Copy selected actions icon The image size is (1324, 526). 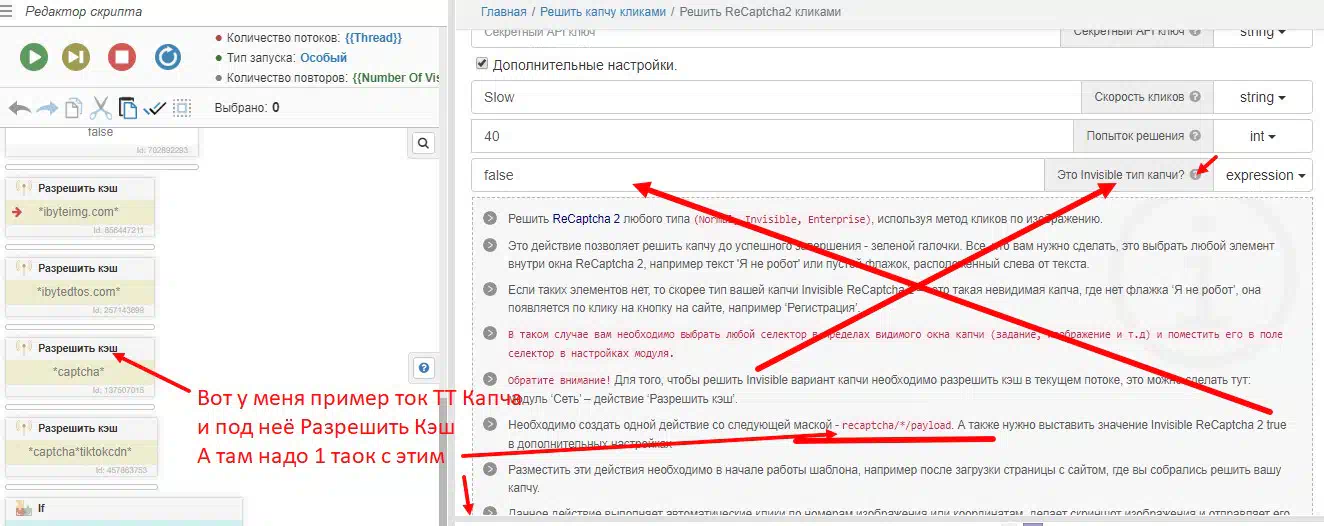(x=74, y=108)
